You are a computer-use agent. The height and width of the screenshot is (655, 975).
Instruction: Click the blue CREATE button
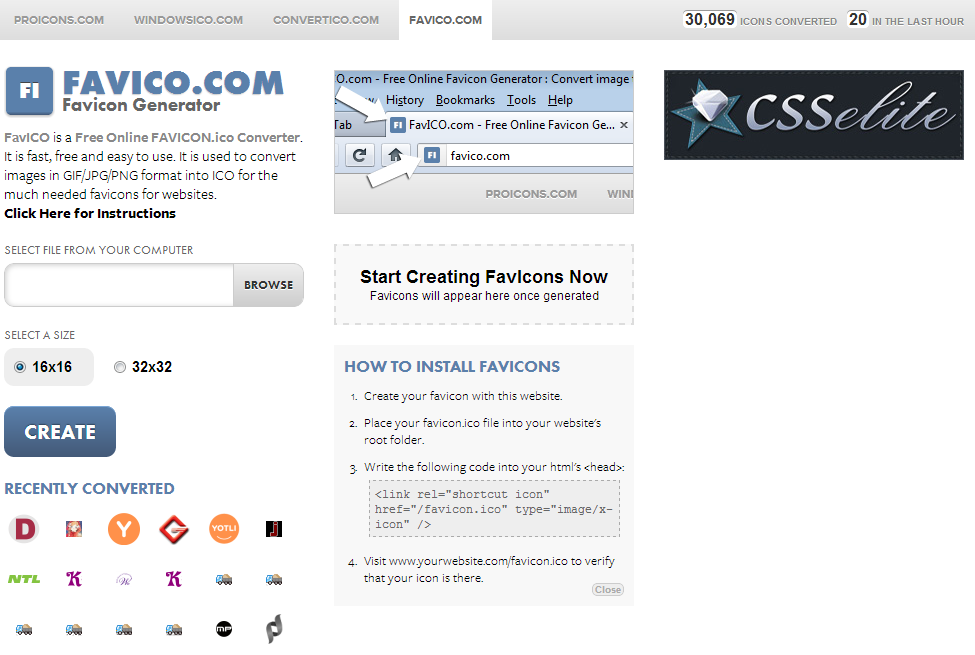coord(60,432)
